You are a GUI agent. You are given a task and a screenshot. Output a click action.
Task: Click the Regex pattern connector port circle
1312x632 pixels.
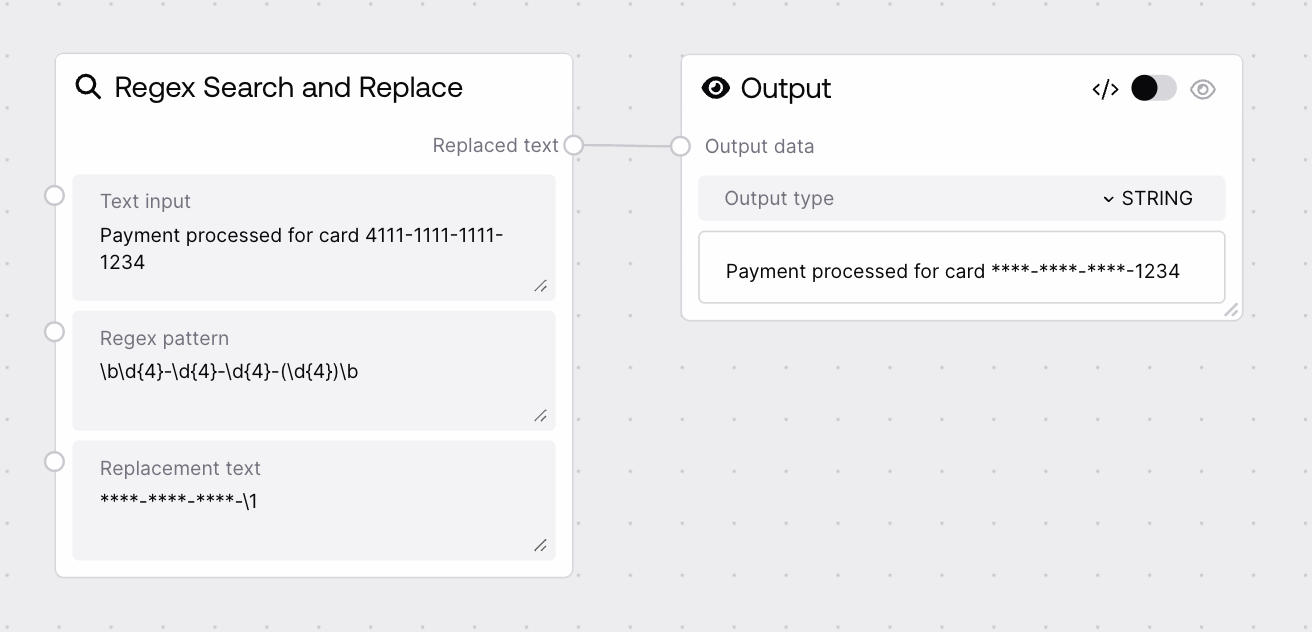(55, 331)
